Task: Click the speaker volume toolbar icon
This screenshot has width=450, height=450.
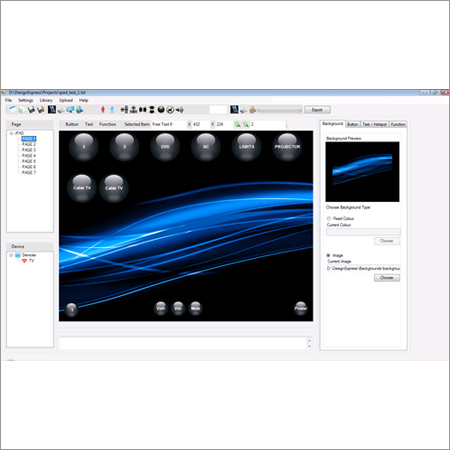Action: pyautogui.click(x=180, y=109)
